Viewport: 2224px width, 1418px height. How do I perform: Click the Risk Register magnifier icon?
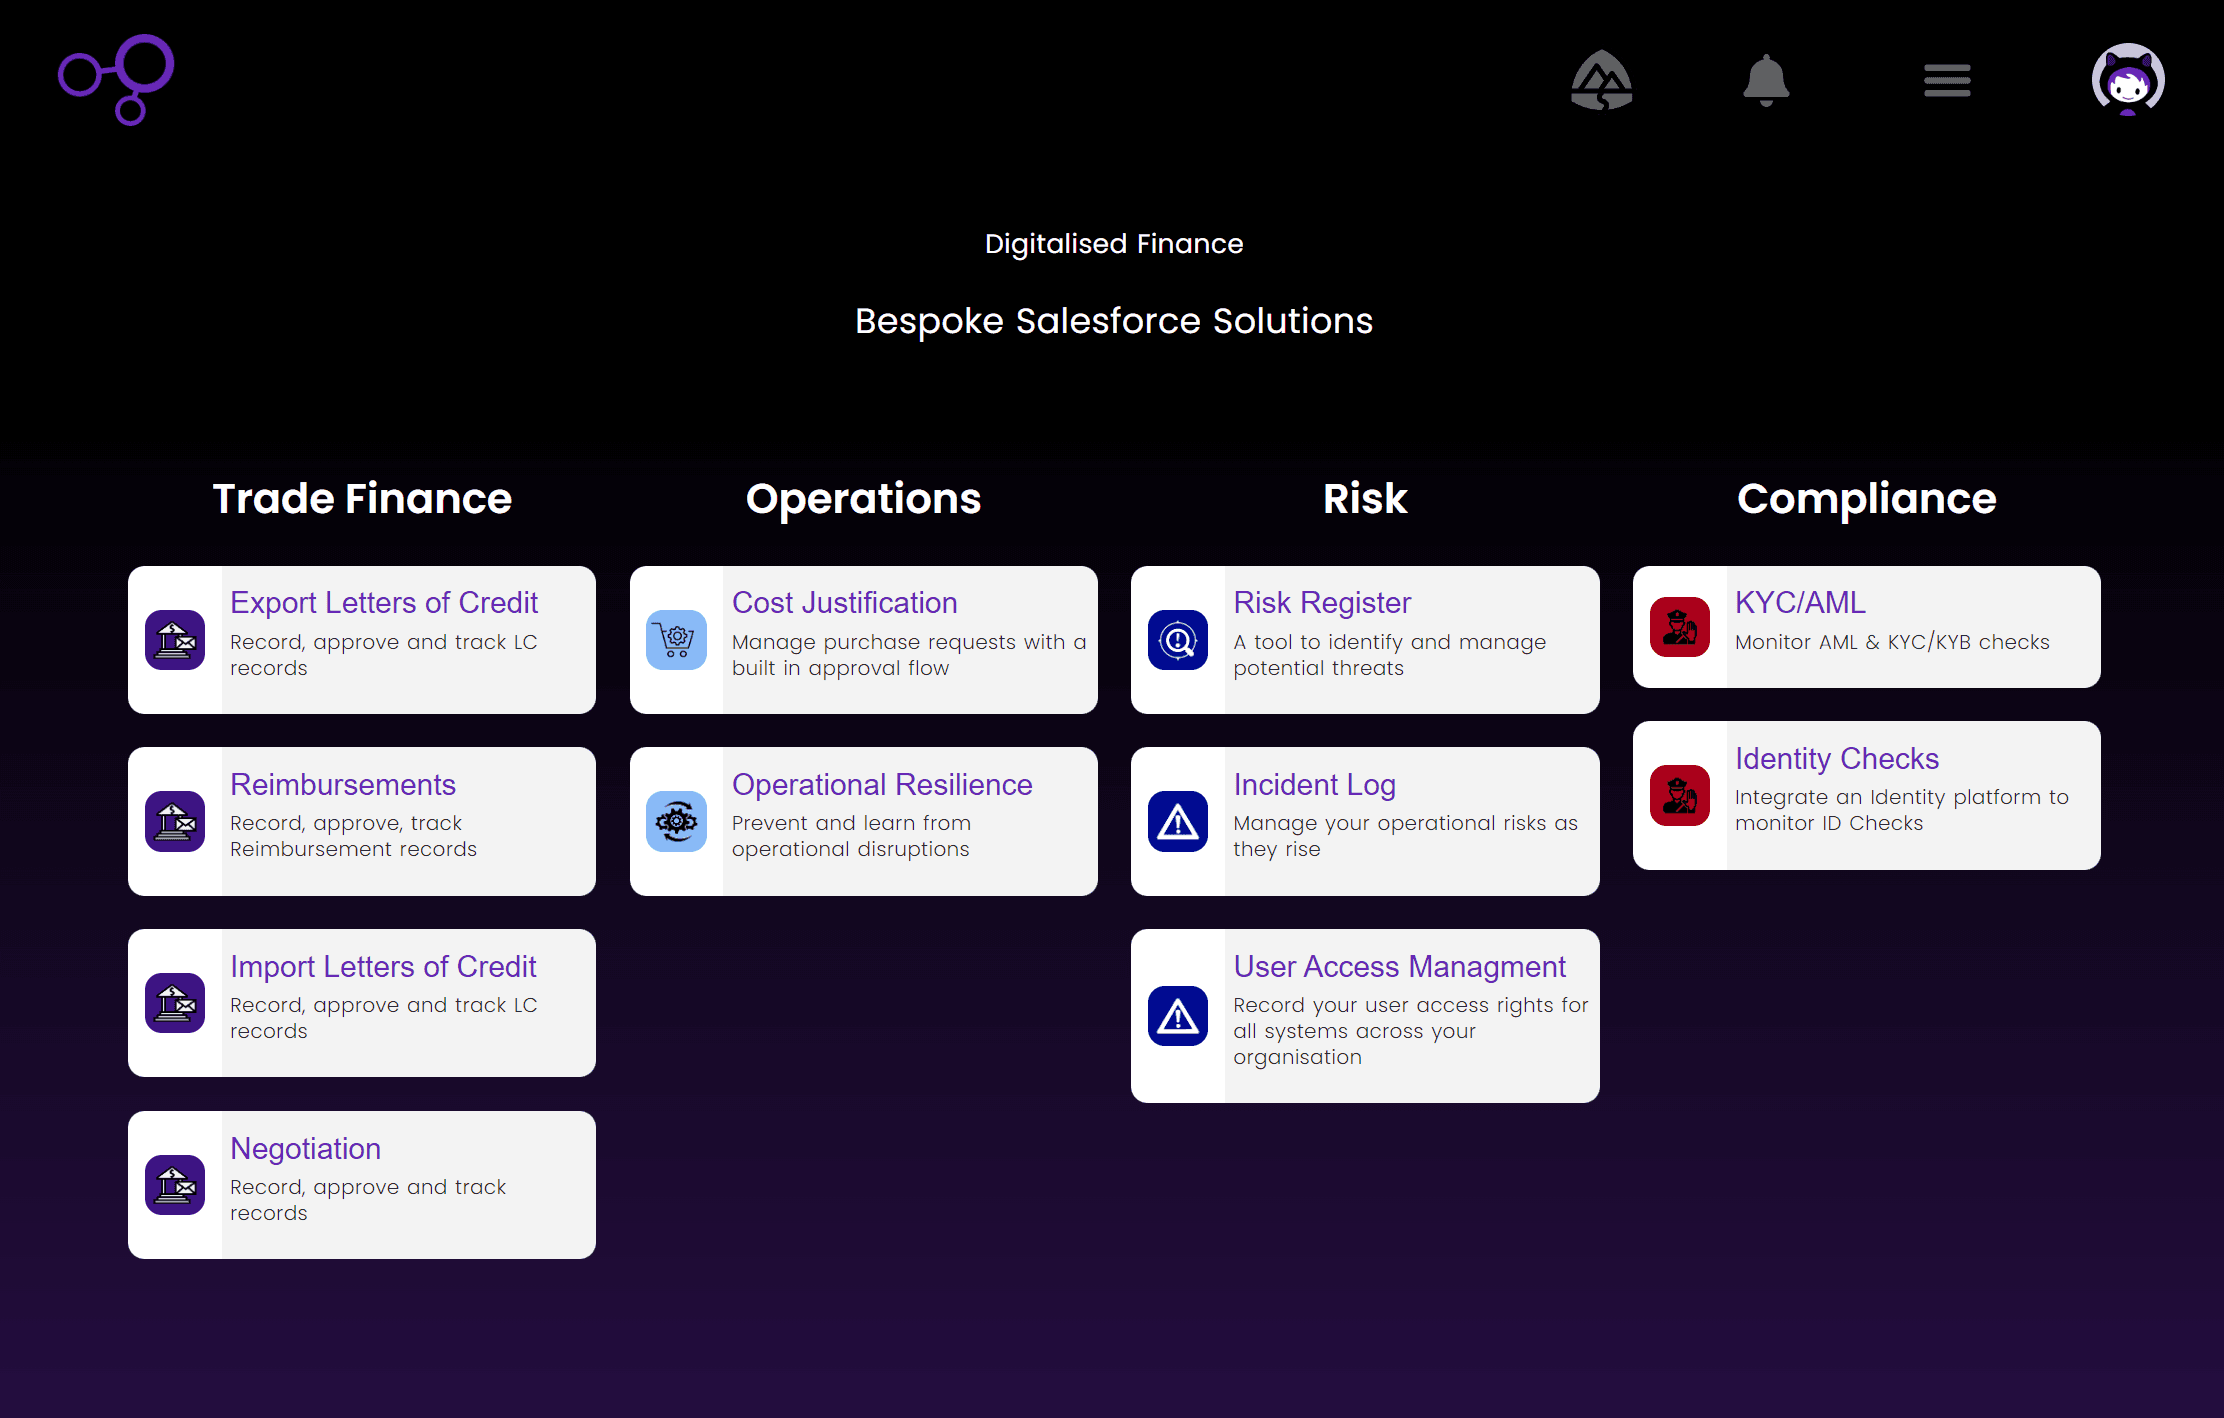pyautogui.click(x=1178, y=640)
